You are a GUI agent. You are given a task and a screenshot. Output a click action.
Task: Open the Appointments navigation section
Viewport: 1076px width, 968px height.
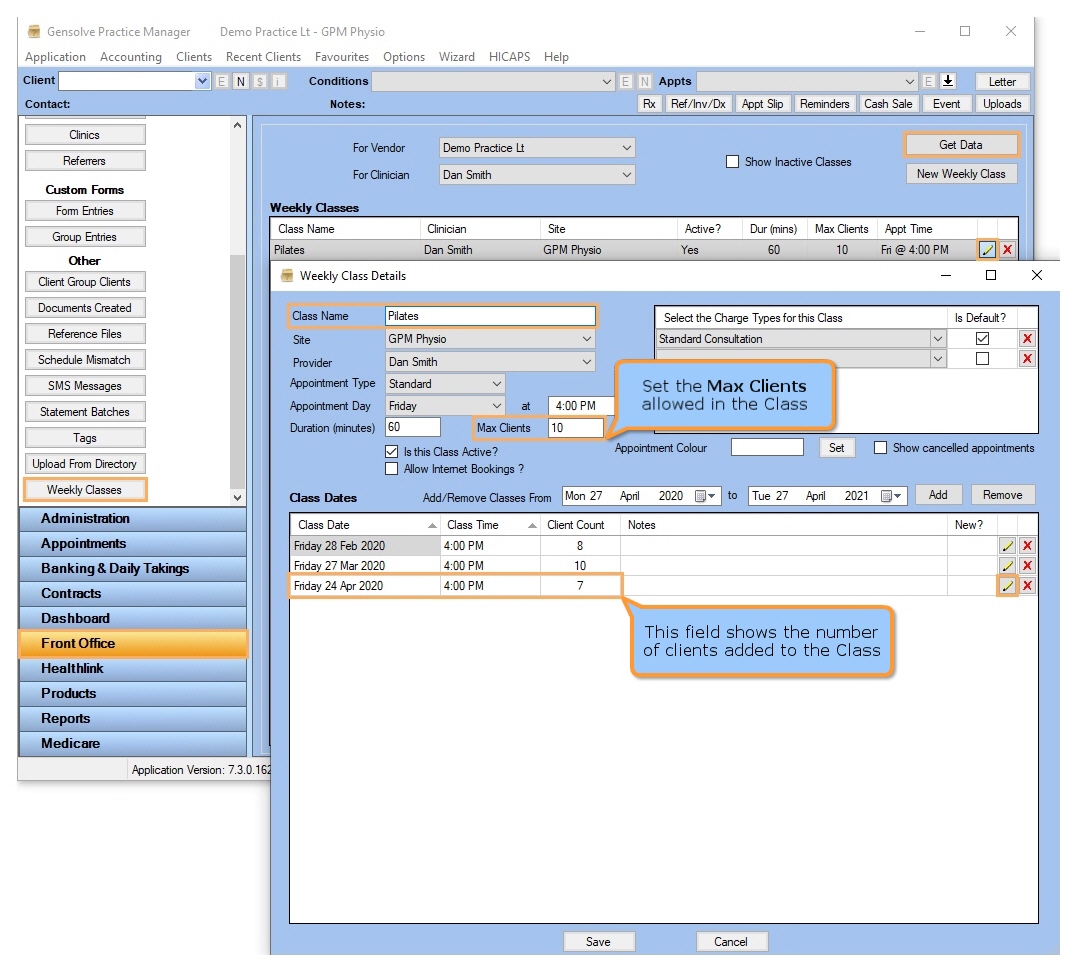point(133,543)
